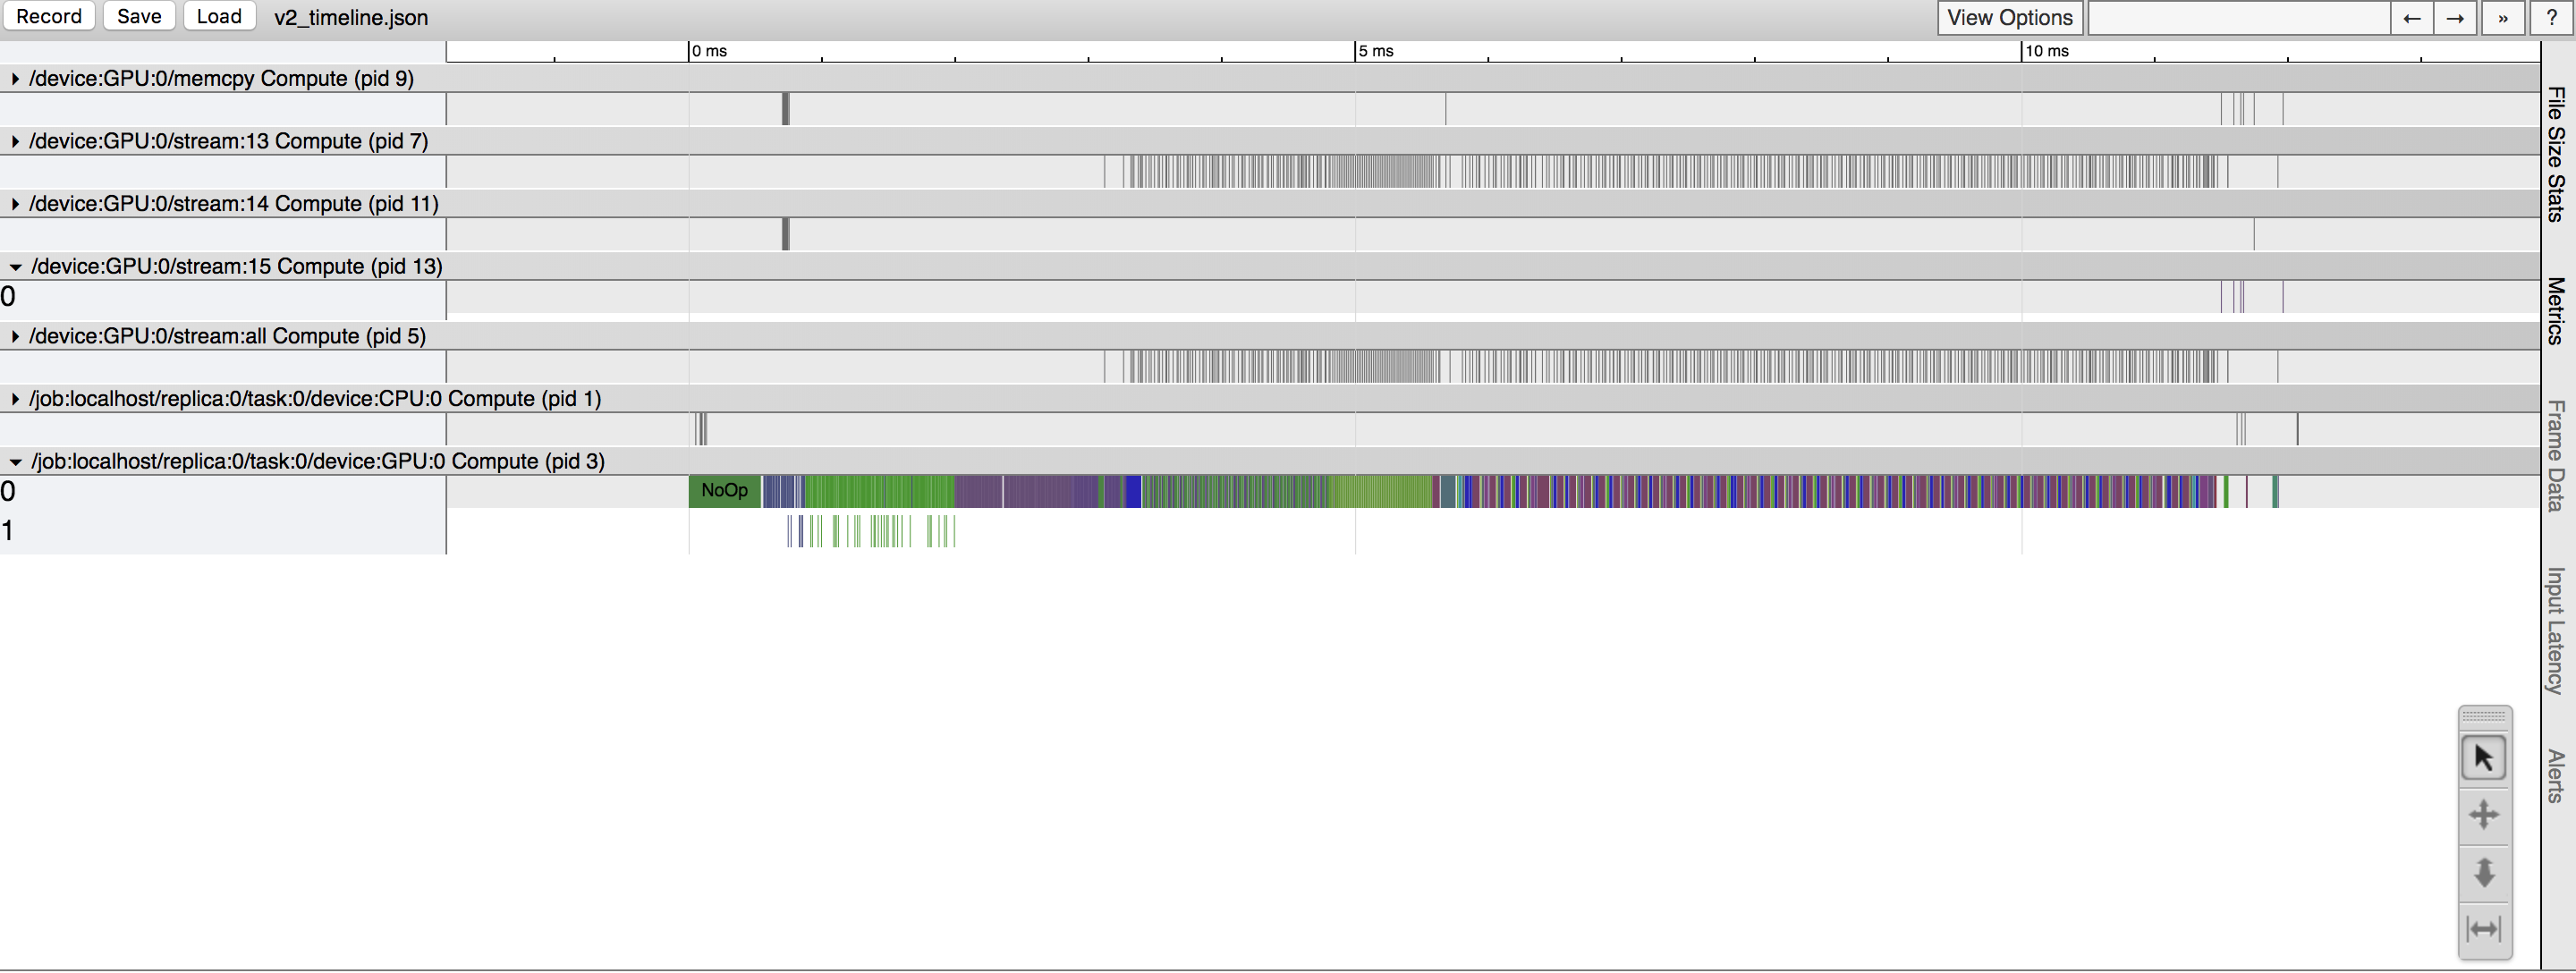Go to previous search result arrow
The height and width of the screenshot is (973, 2576).
[x=2411, y=18]
